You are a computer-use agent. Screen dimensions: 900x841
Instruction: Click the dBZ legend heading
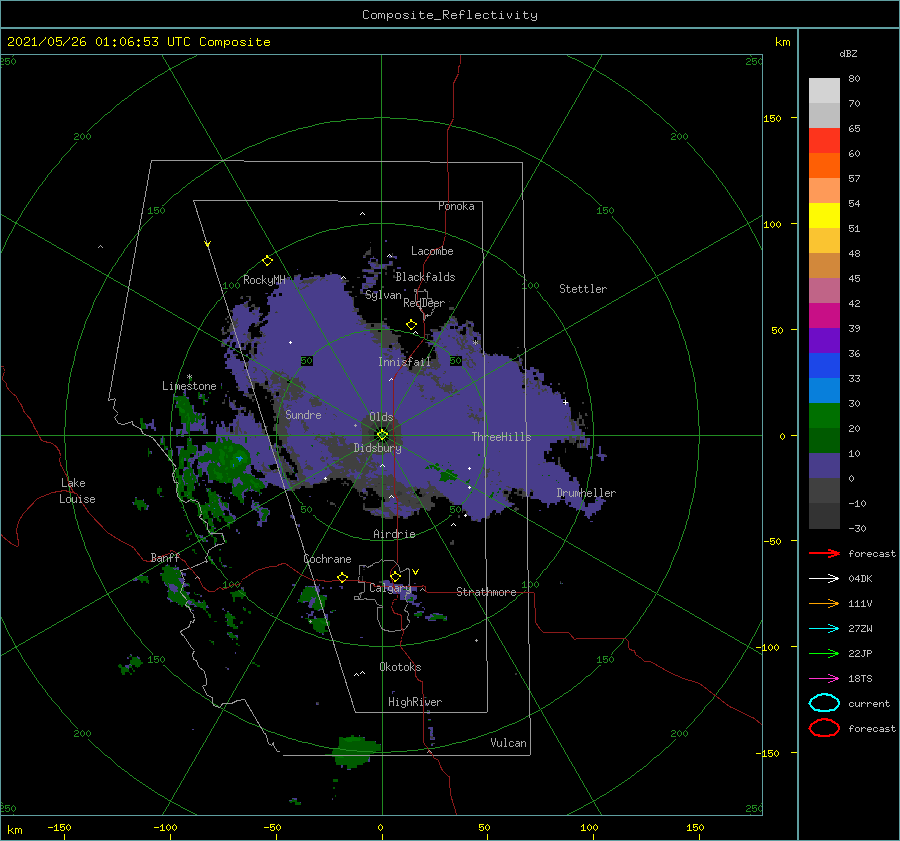pos(848,53)
